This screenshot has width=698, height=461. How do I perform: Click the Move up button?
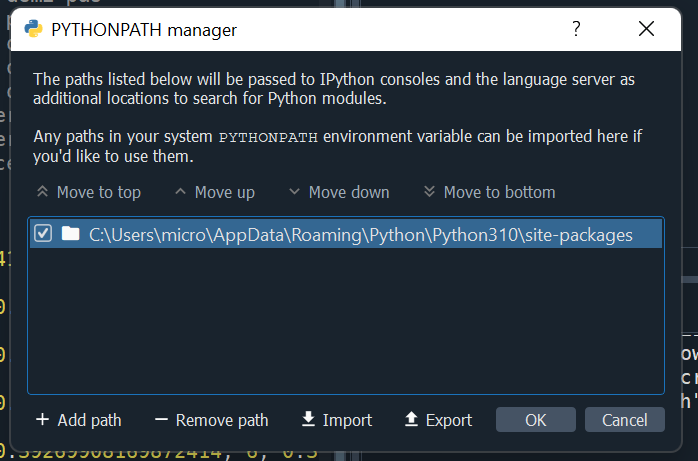pos(215,192)
